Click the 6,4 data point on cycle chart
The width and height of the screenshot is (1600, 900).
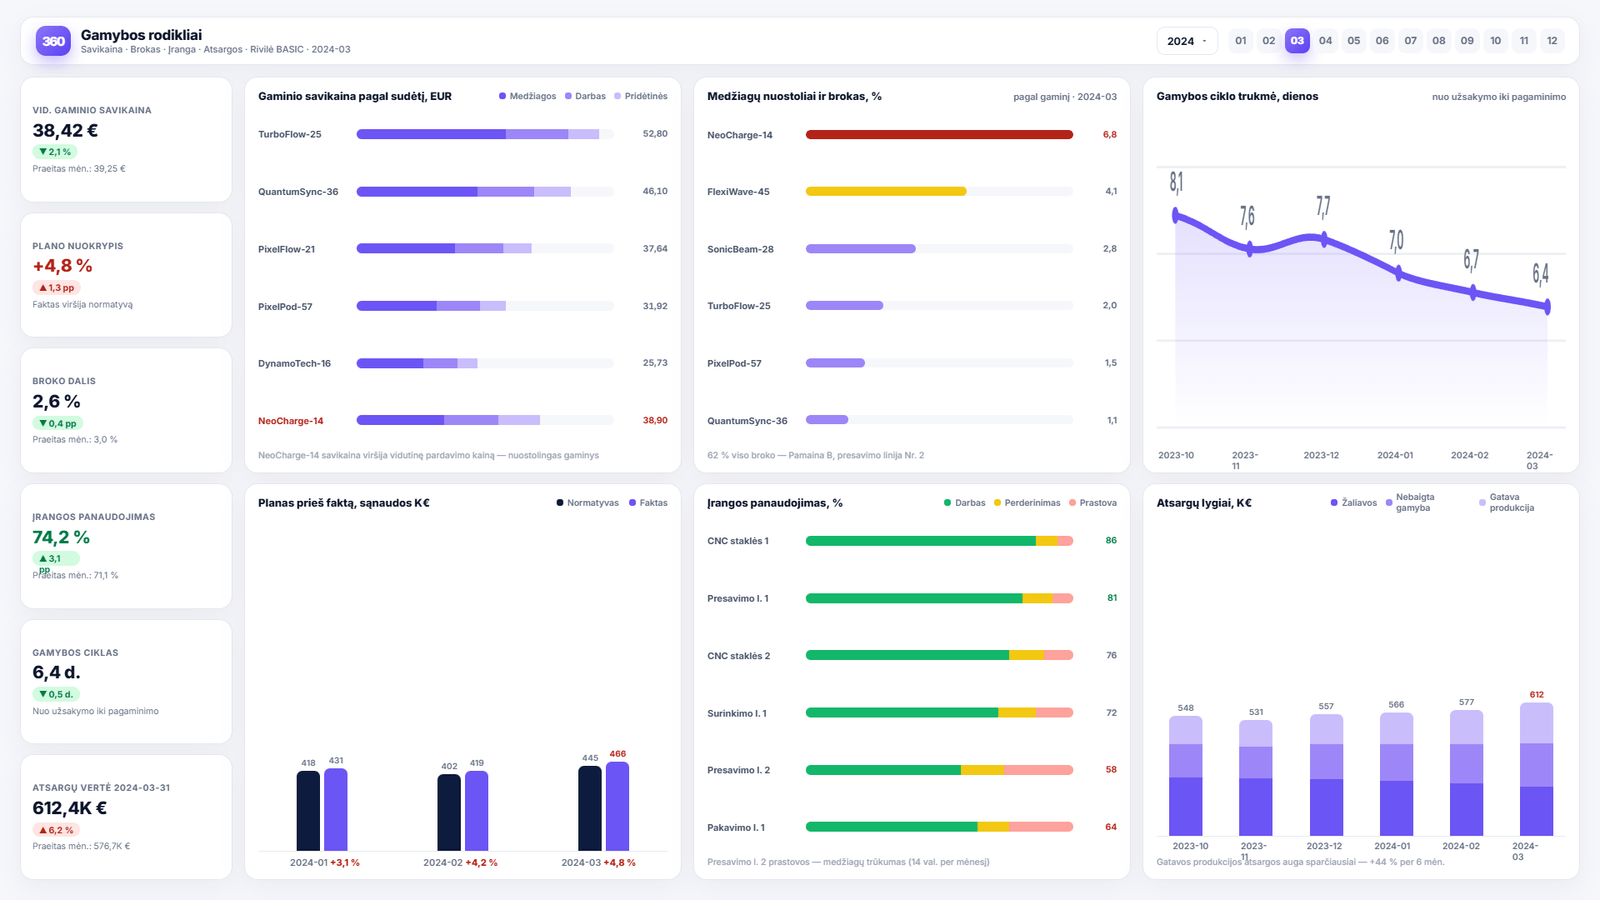click(1547, 307)
